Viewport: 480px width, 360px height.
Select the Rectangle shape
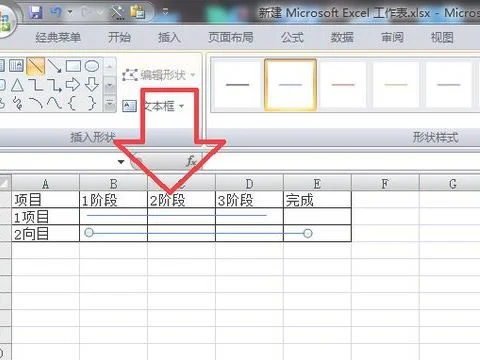(x=73, y=66)
